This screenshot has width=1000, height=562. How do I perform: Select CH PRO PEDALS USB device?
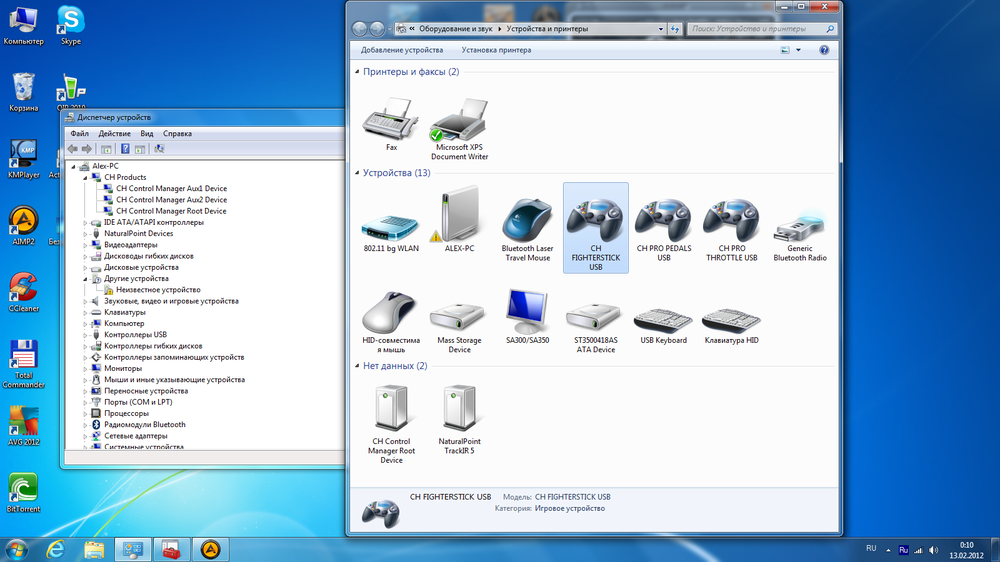[x=663, y=230]
